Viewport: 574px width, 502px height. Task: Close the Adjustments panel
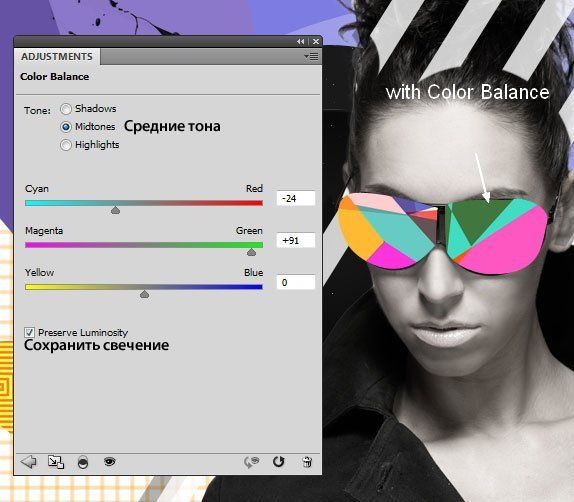coord(316,42)
